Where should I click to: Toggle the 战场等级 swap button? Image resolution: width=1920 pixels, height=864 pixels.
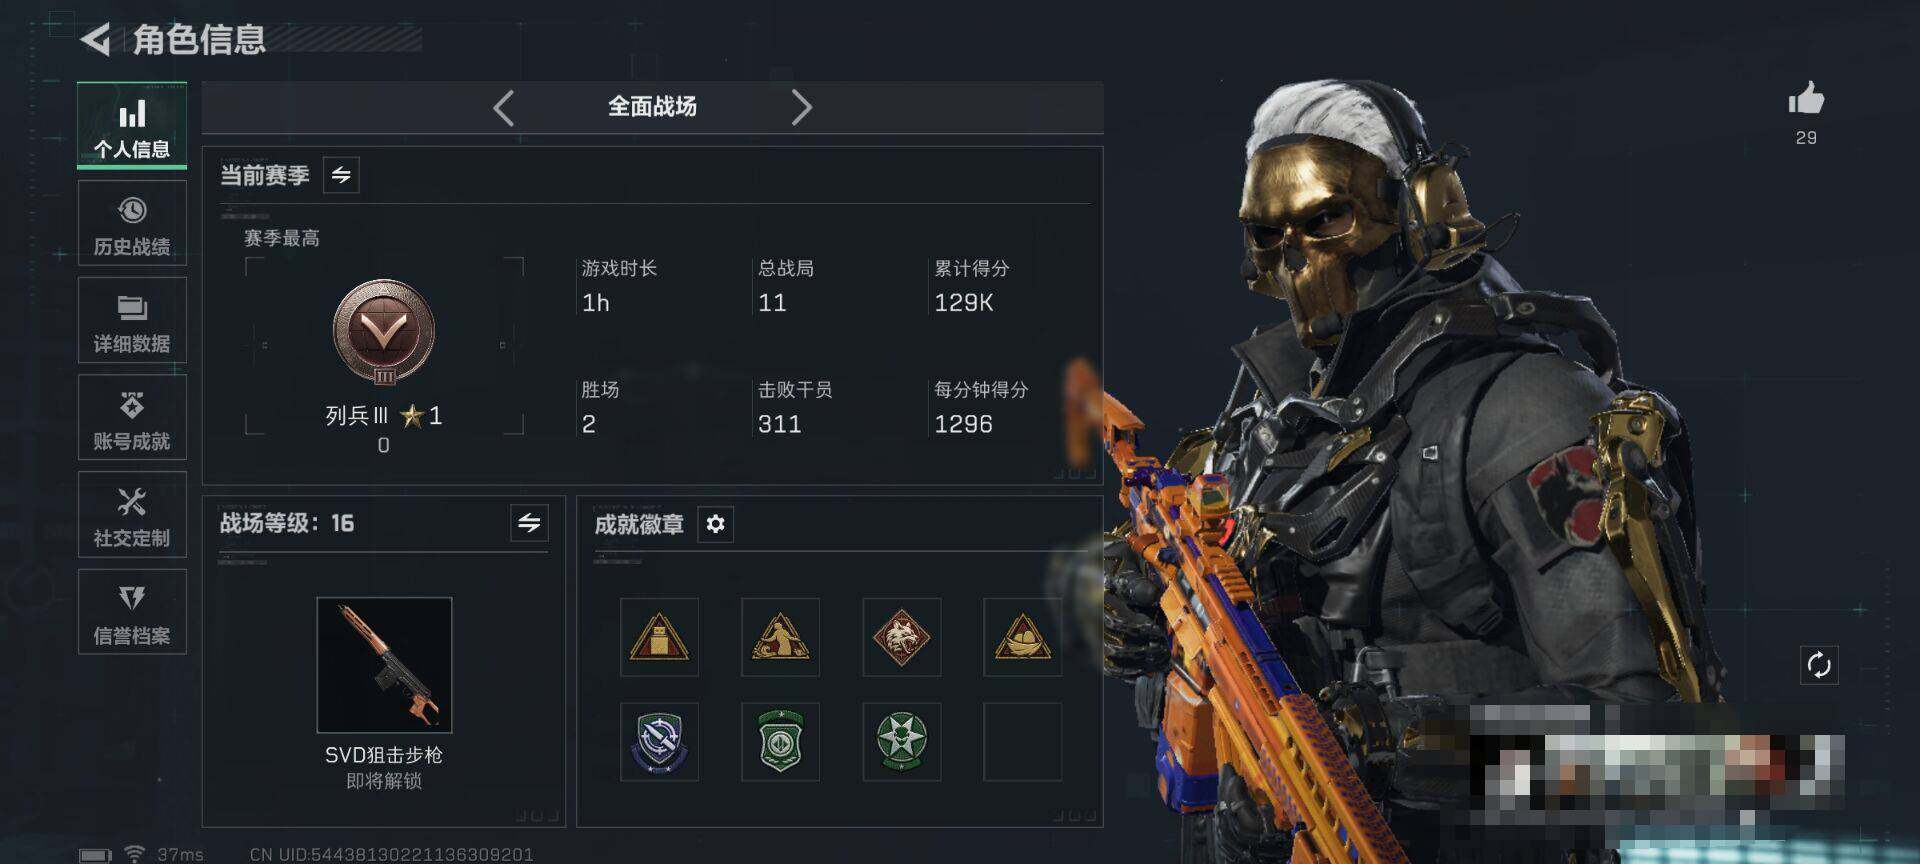[529, 522]
